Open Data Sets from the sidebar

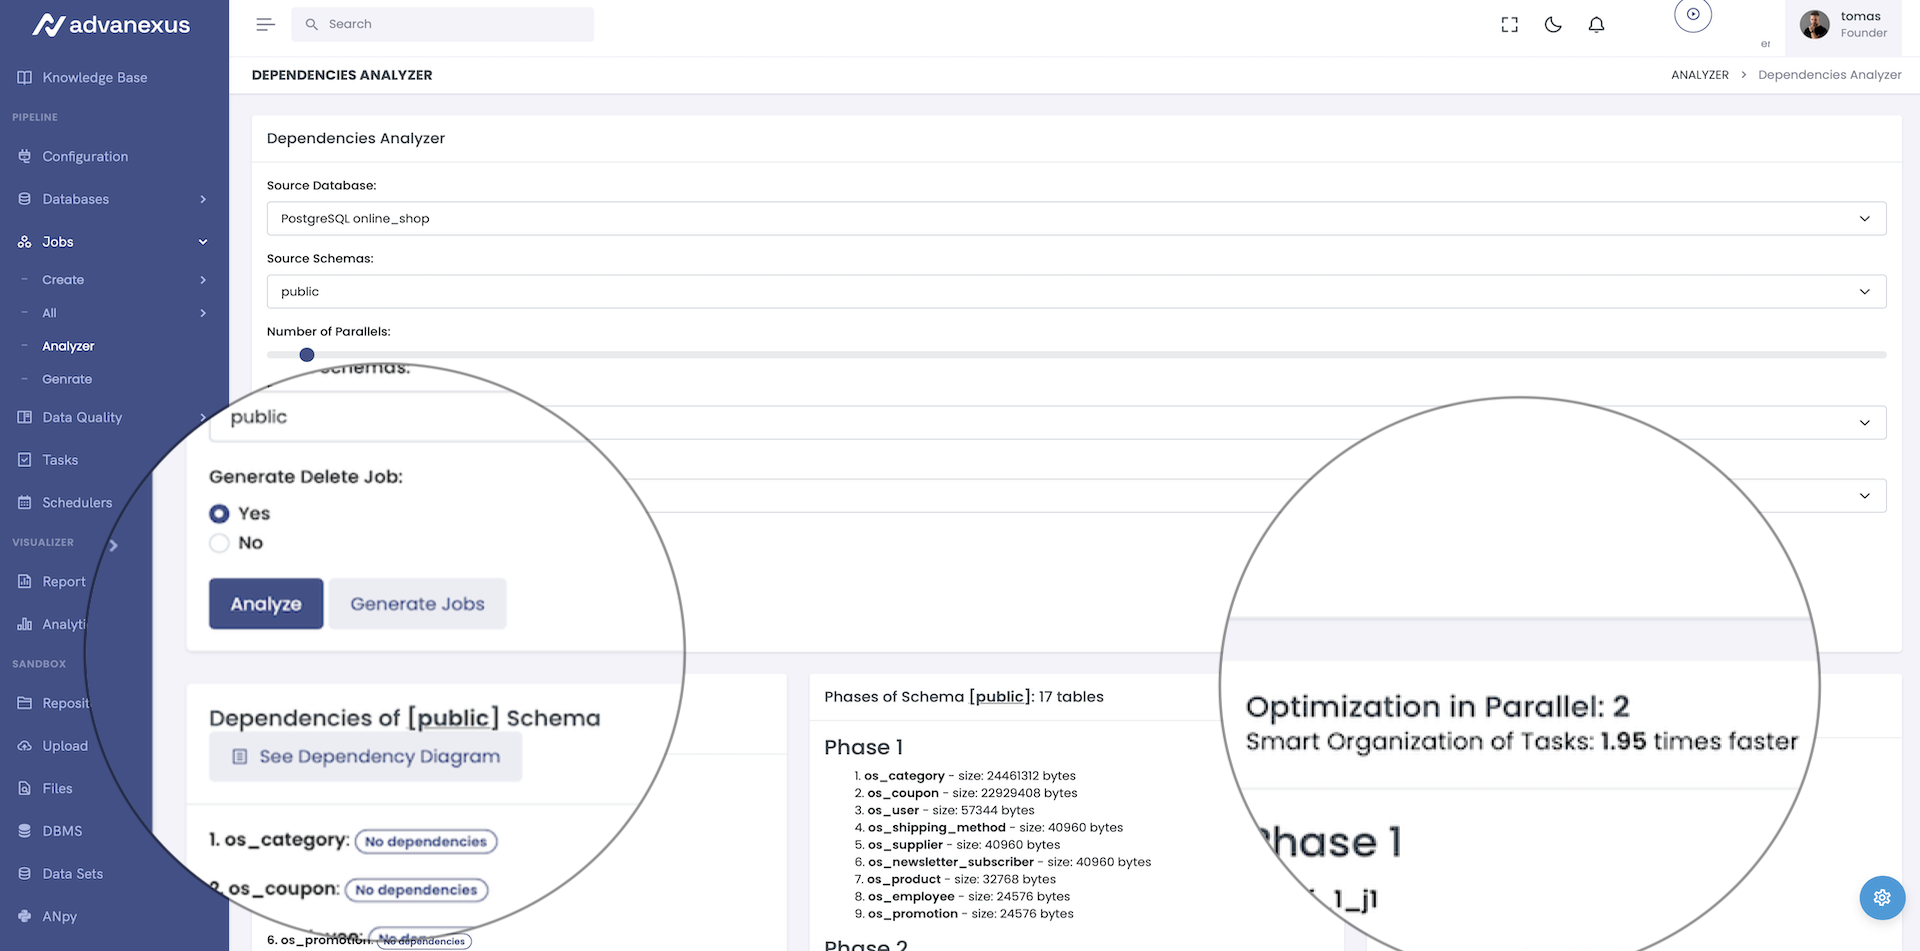72,873
